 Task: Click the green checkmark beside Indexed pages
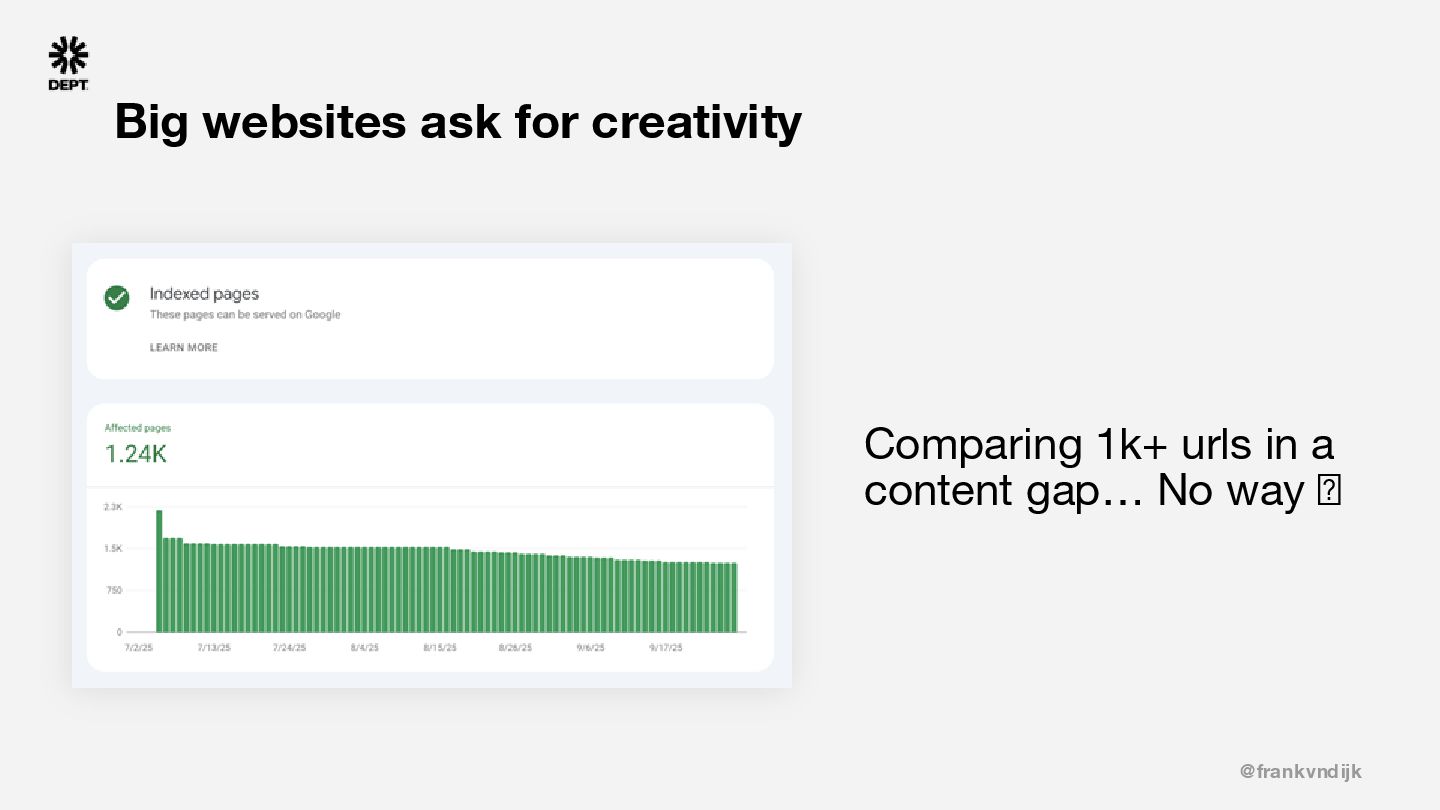pos(117,298)
